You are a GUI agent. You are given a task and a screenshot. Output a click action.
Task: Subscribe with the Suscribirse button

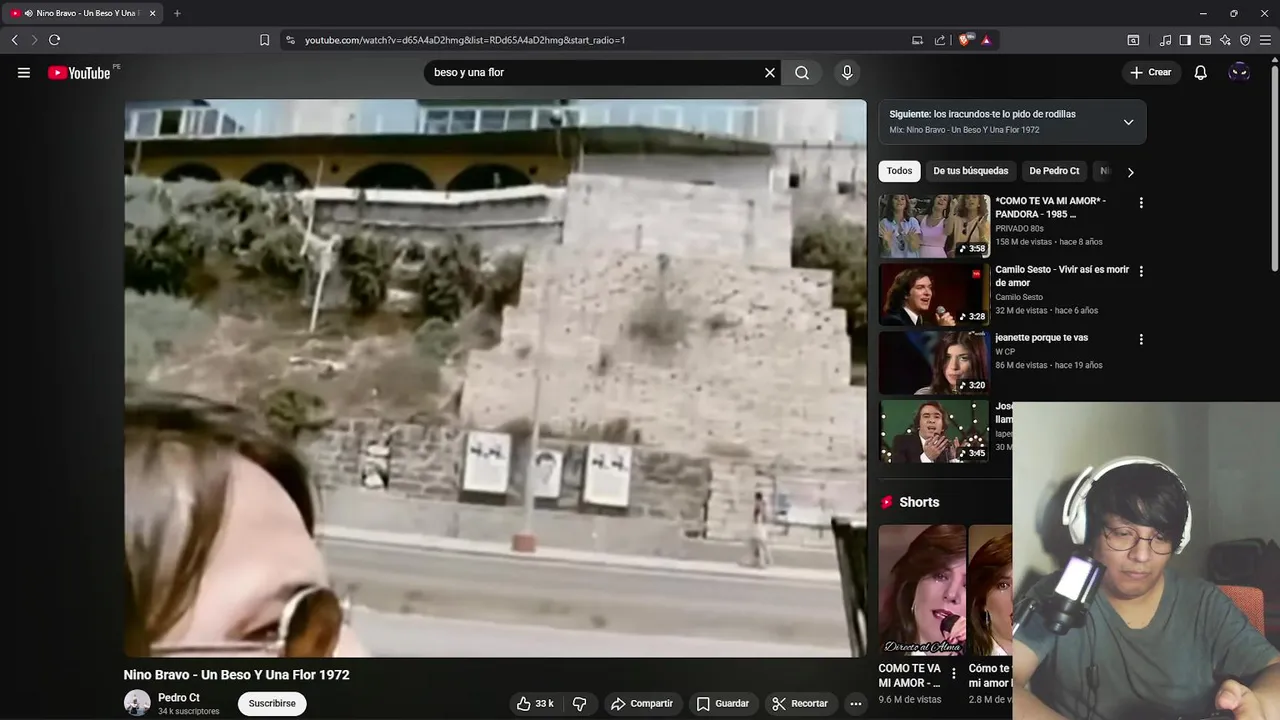pyautogui.click(x=272, y=703)
